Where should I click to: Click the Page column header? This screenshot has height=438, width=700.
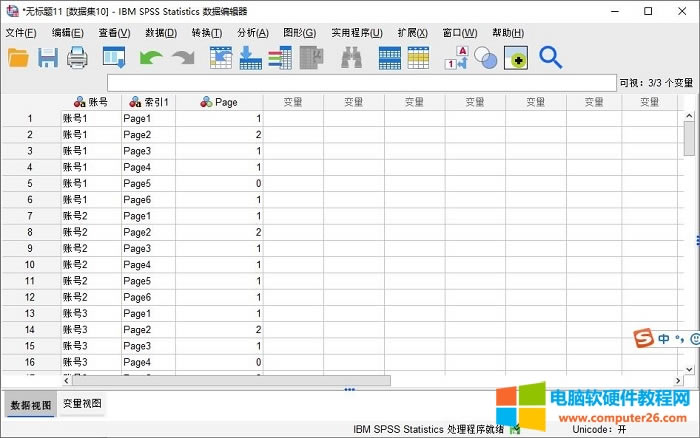click(x=219, y=102)
